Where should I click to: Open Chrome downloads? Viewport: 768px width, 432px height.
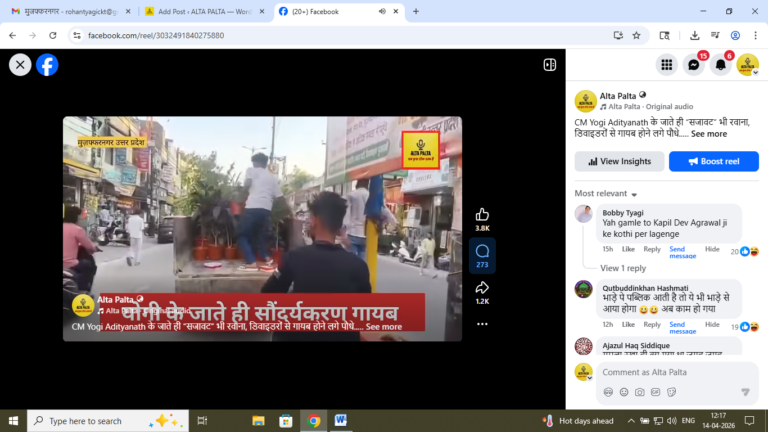tap(695, 35)
